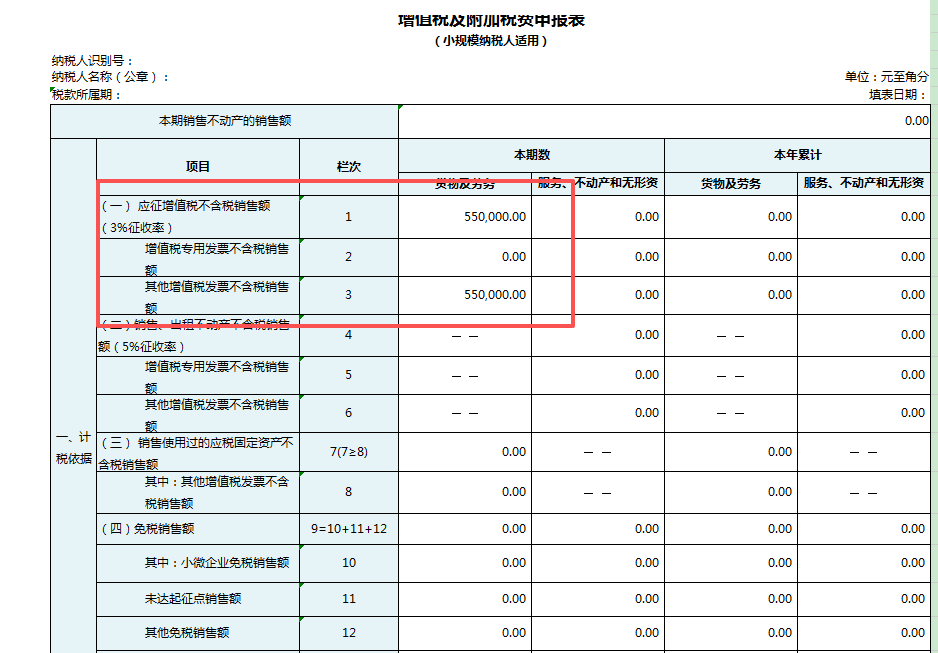
Task: Click the 填表日期 field at top right
Action: pyautogui.click(x=898, y=94)
